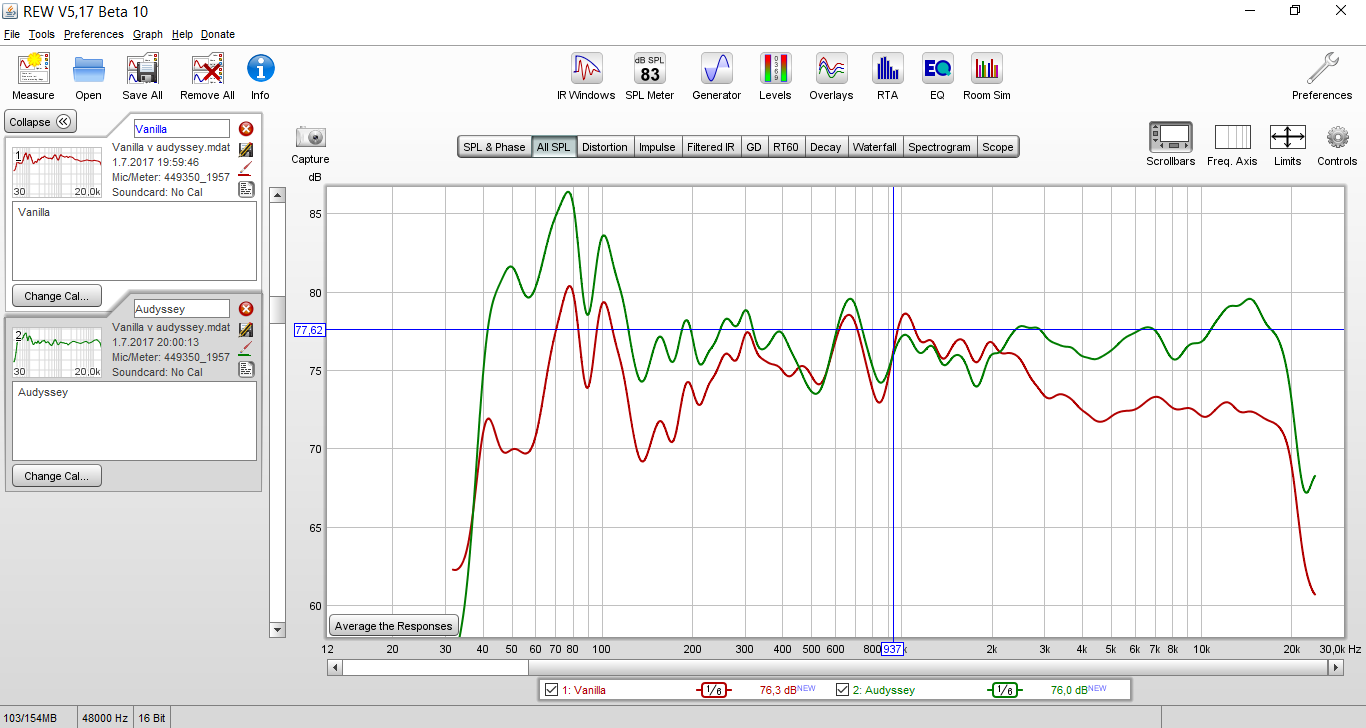Select the Vanilla measurement thumbnail

click(x=57, y=171)
